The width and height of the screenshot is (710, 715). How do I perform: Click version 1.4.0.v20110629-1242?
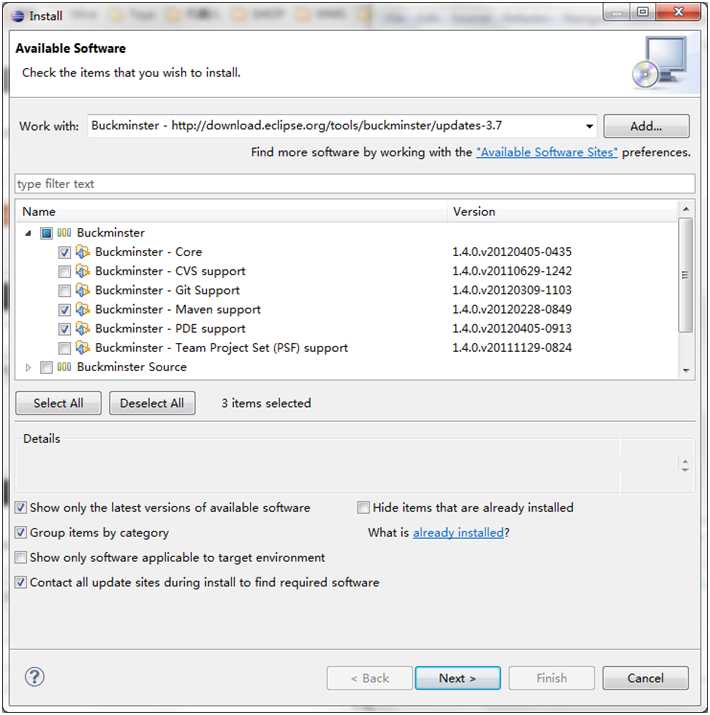(x=512, y=271)
